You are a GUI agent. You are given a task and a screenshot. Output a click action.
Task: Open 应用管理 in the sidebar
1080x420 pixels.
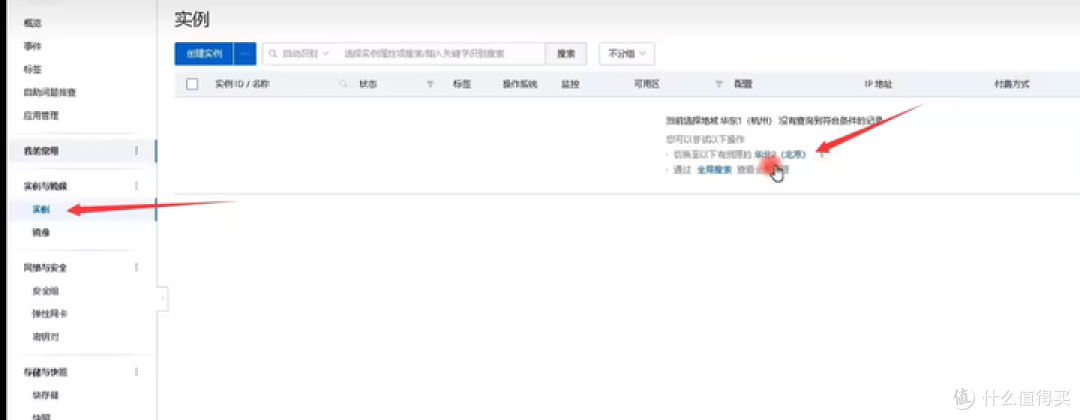click(x=41, y=116)
